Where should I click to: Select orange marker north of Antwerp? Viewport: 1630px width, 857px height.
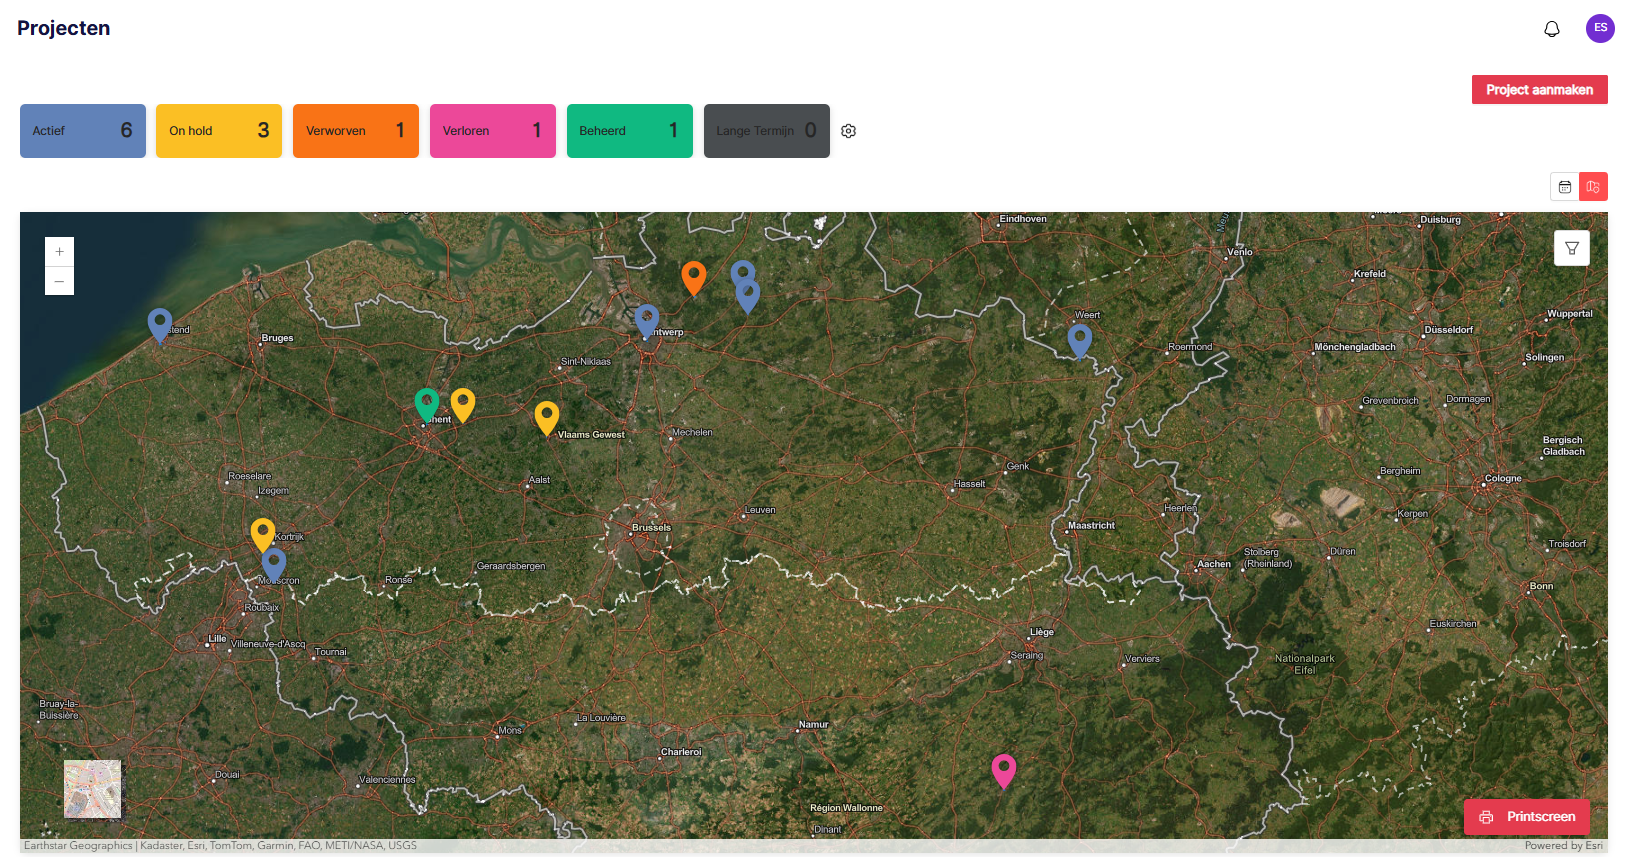click(694, 278)
